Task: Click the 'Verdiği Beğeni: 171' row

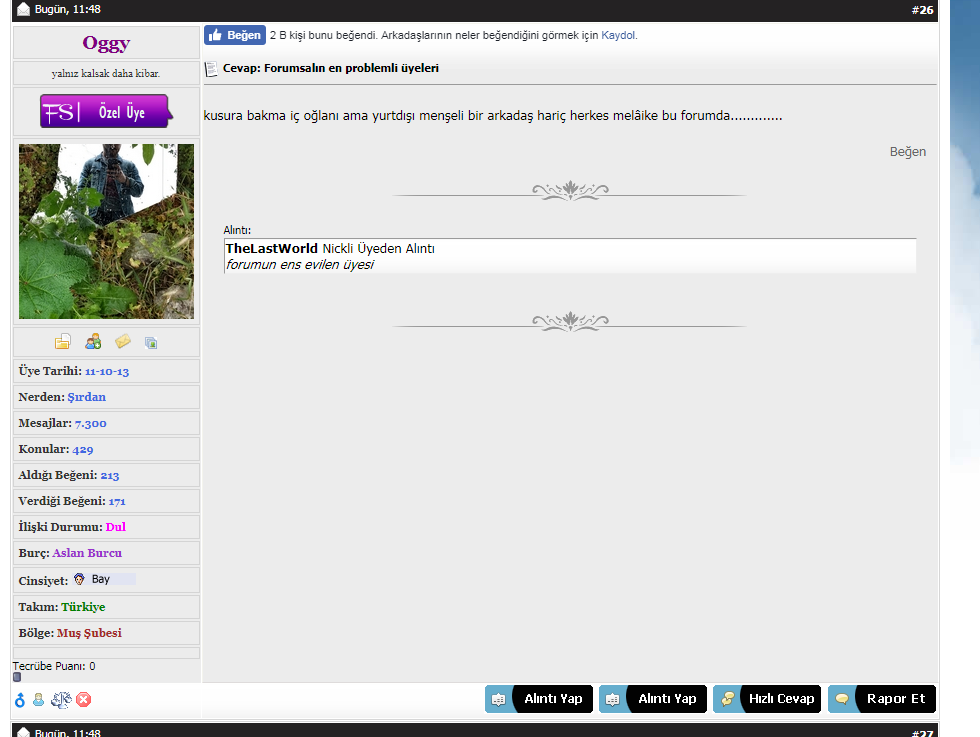Action: (106, 501)
